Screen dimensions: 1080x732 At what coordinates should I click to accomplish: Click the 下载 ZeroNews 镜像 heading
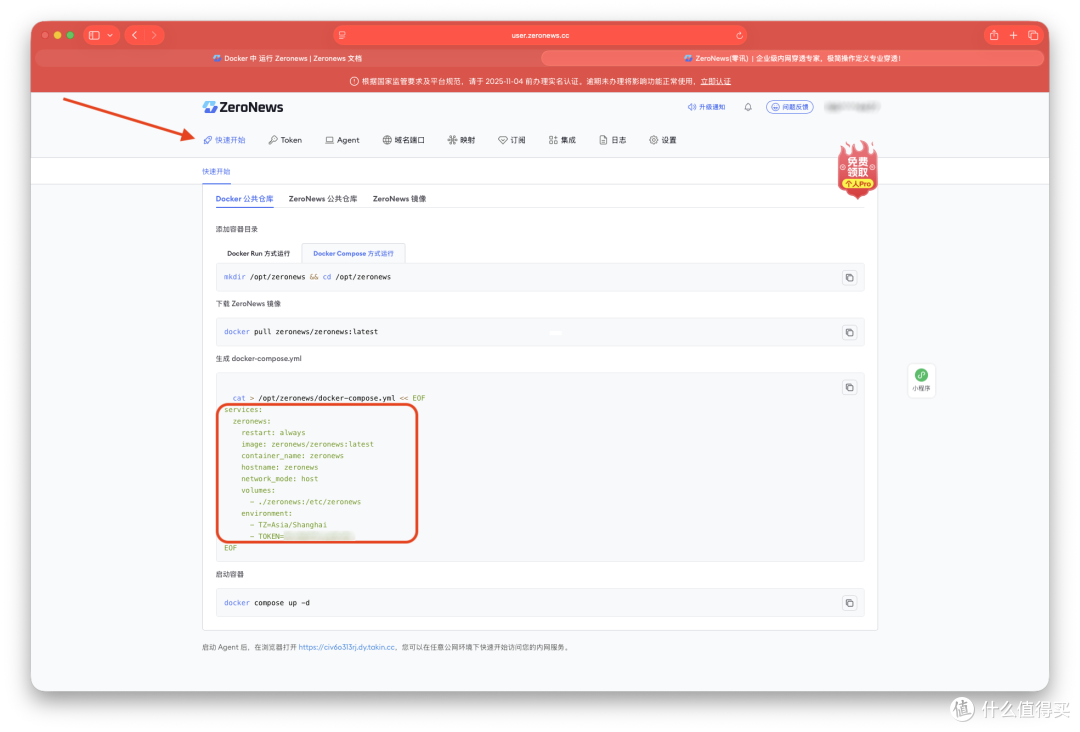248,304
